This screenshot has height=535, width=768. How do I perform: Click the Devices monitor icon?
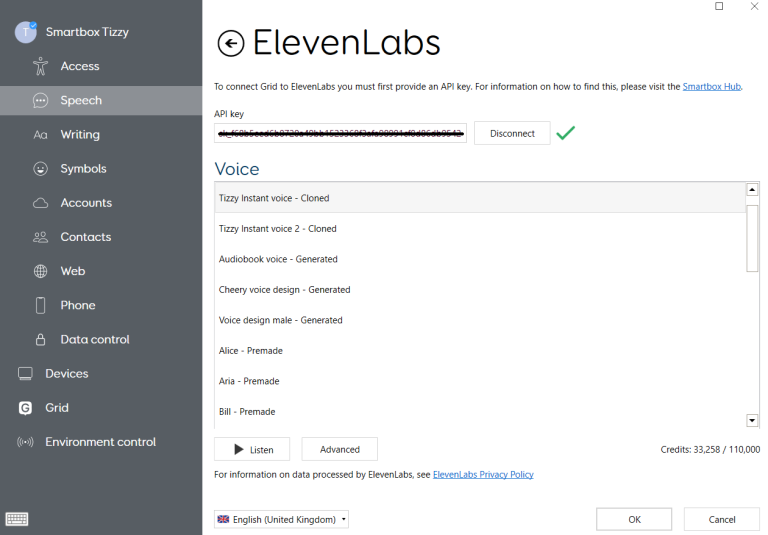(25, 374)
